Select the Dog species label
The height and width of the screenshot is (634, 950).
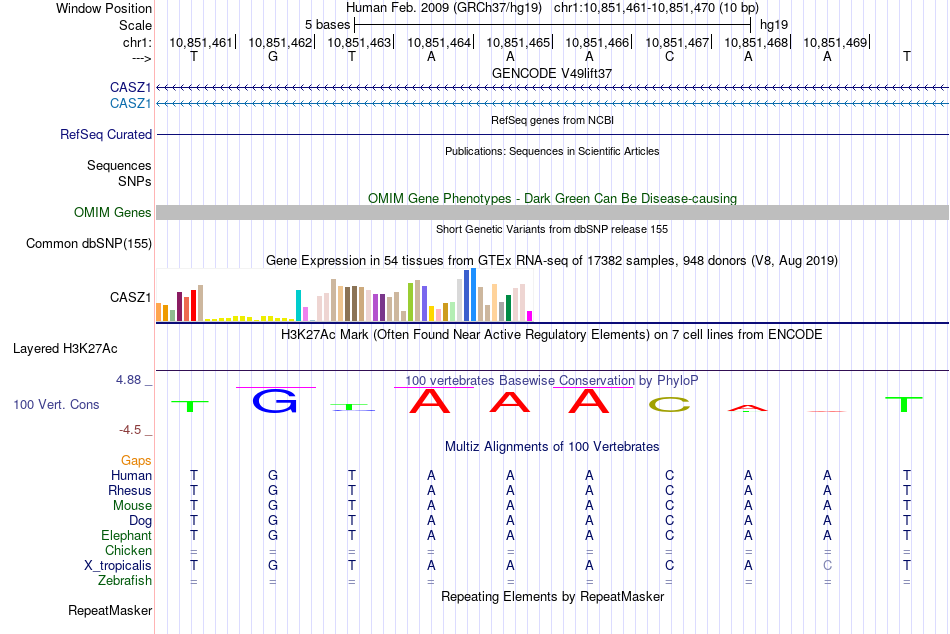141,521
